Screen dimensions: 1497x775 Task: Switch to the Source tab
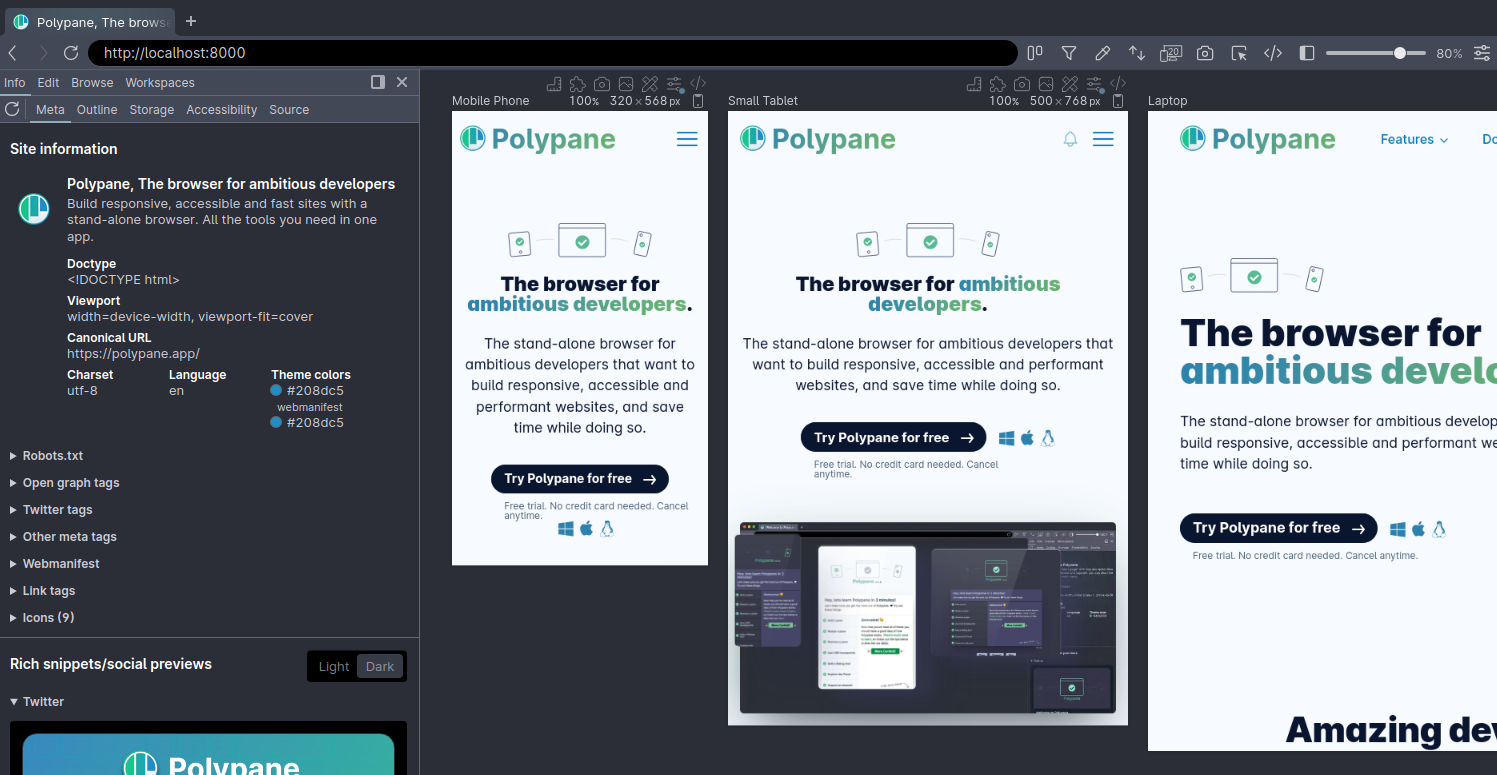click(x=289, y=109)
